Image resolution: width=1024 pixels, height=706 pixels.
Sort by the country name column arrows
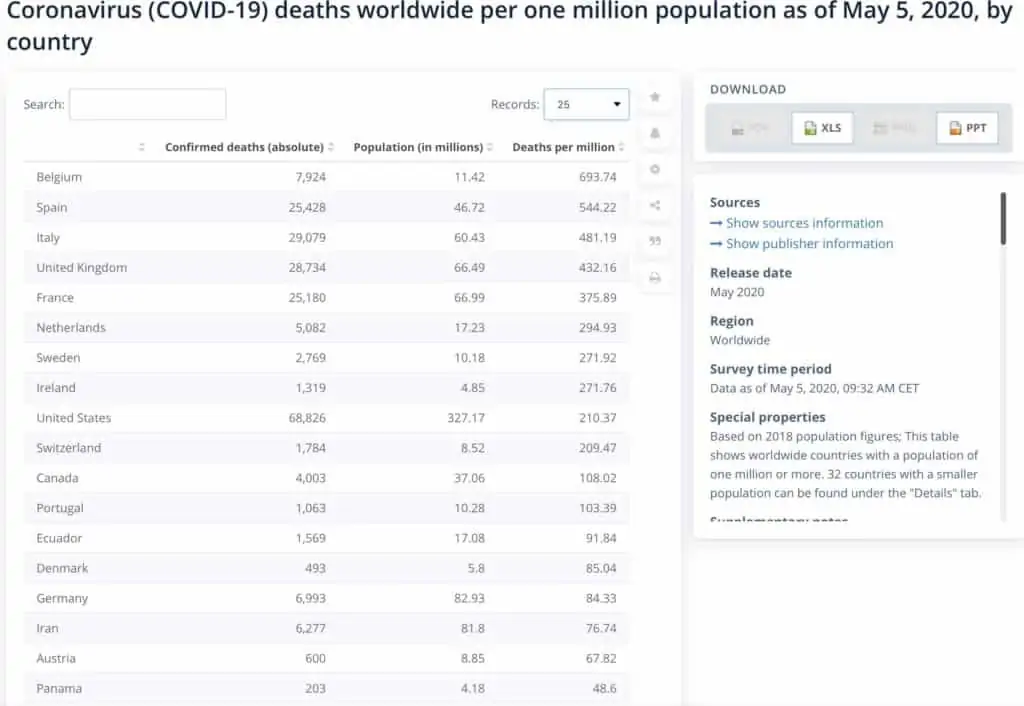point(142,147)
